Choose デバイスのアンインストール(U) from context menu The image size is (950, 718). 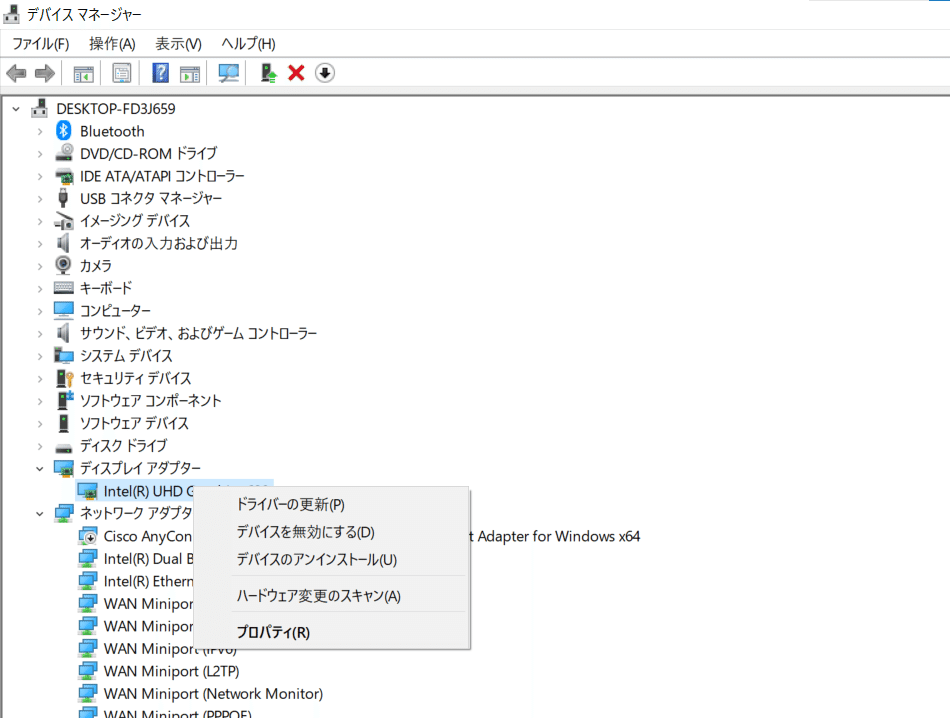(x=331, y=559)
